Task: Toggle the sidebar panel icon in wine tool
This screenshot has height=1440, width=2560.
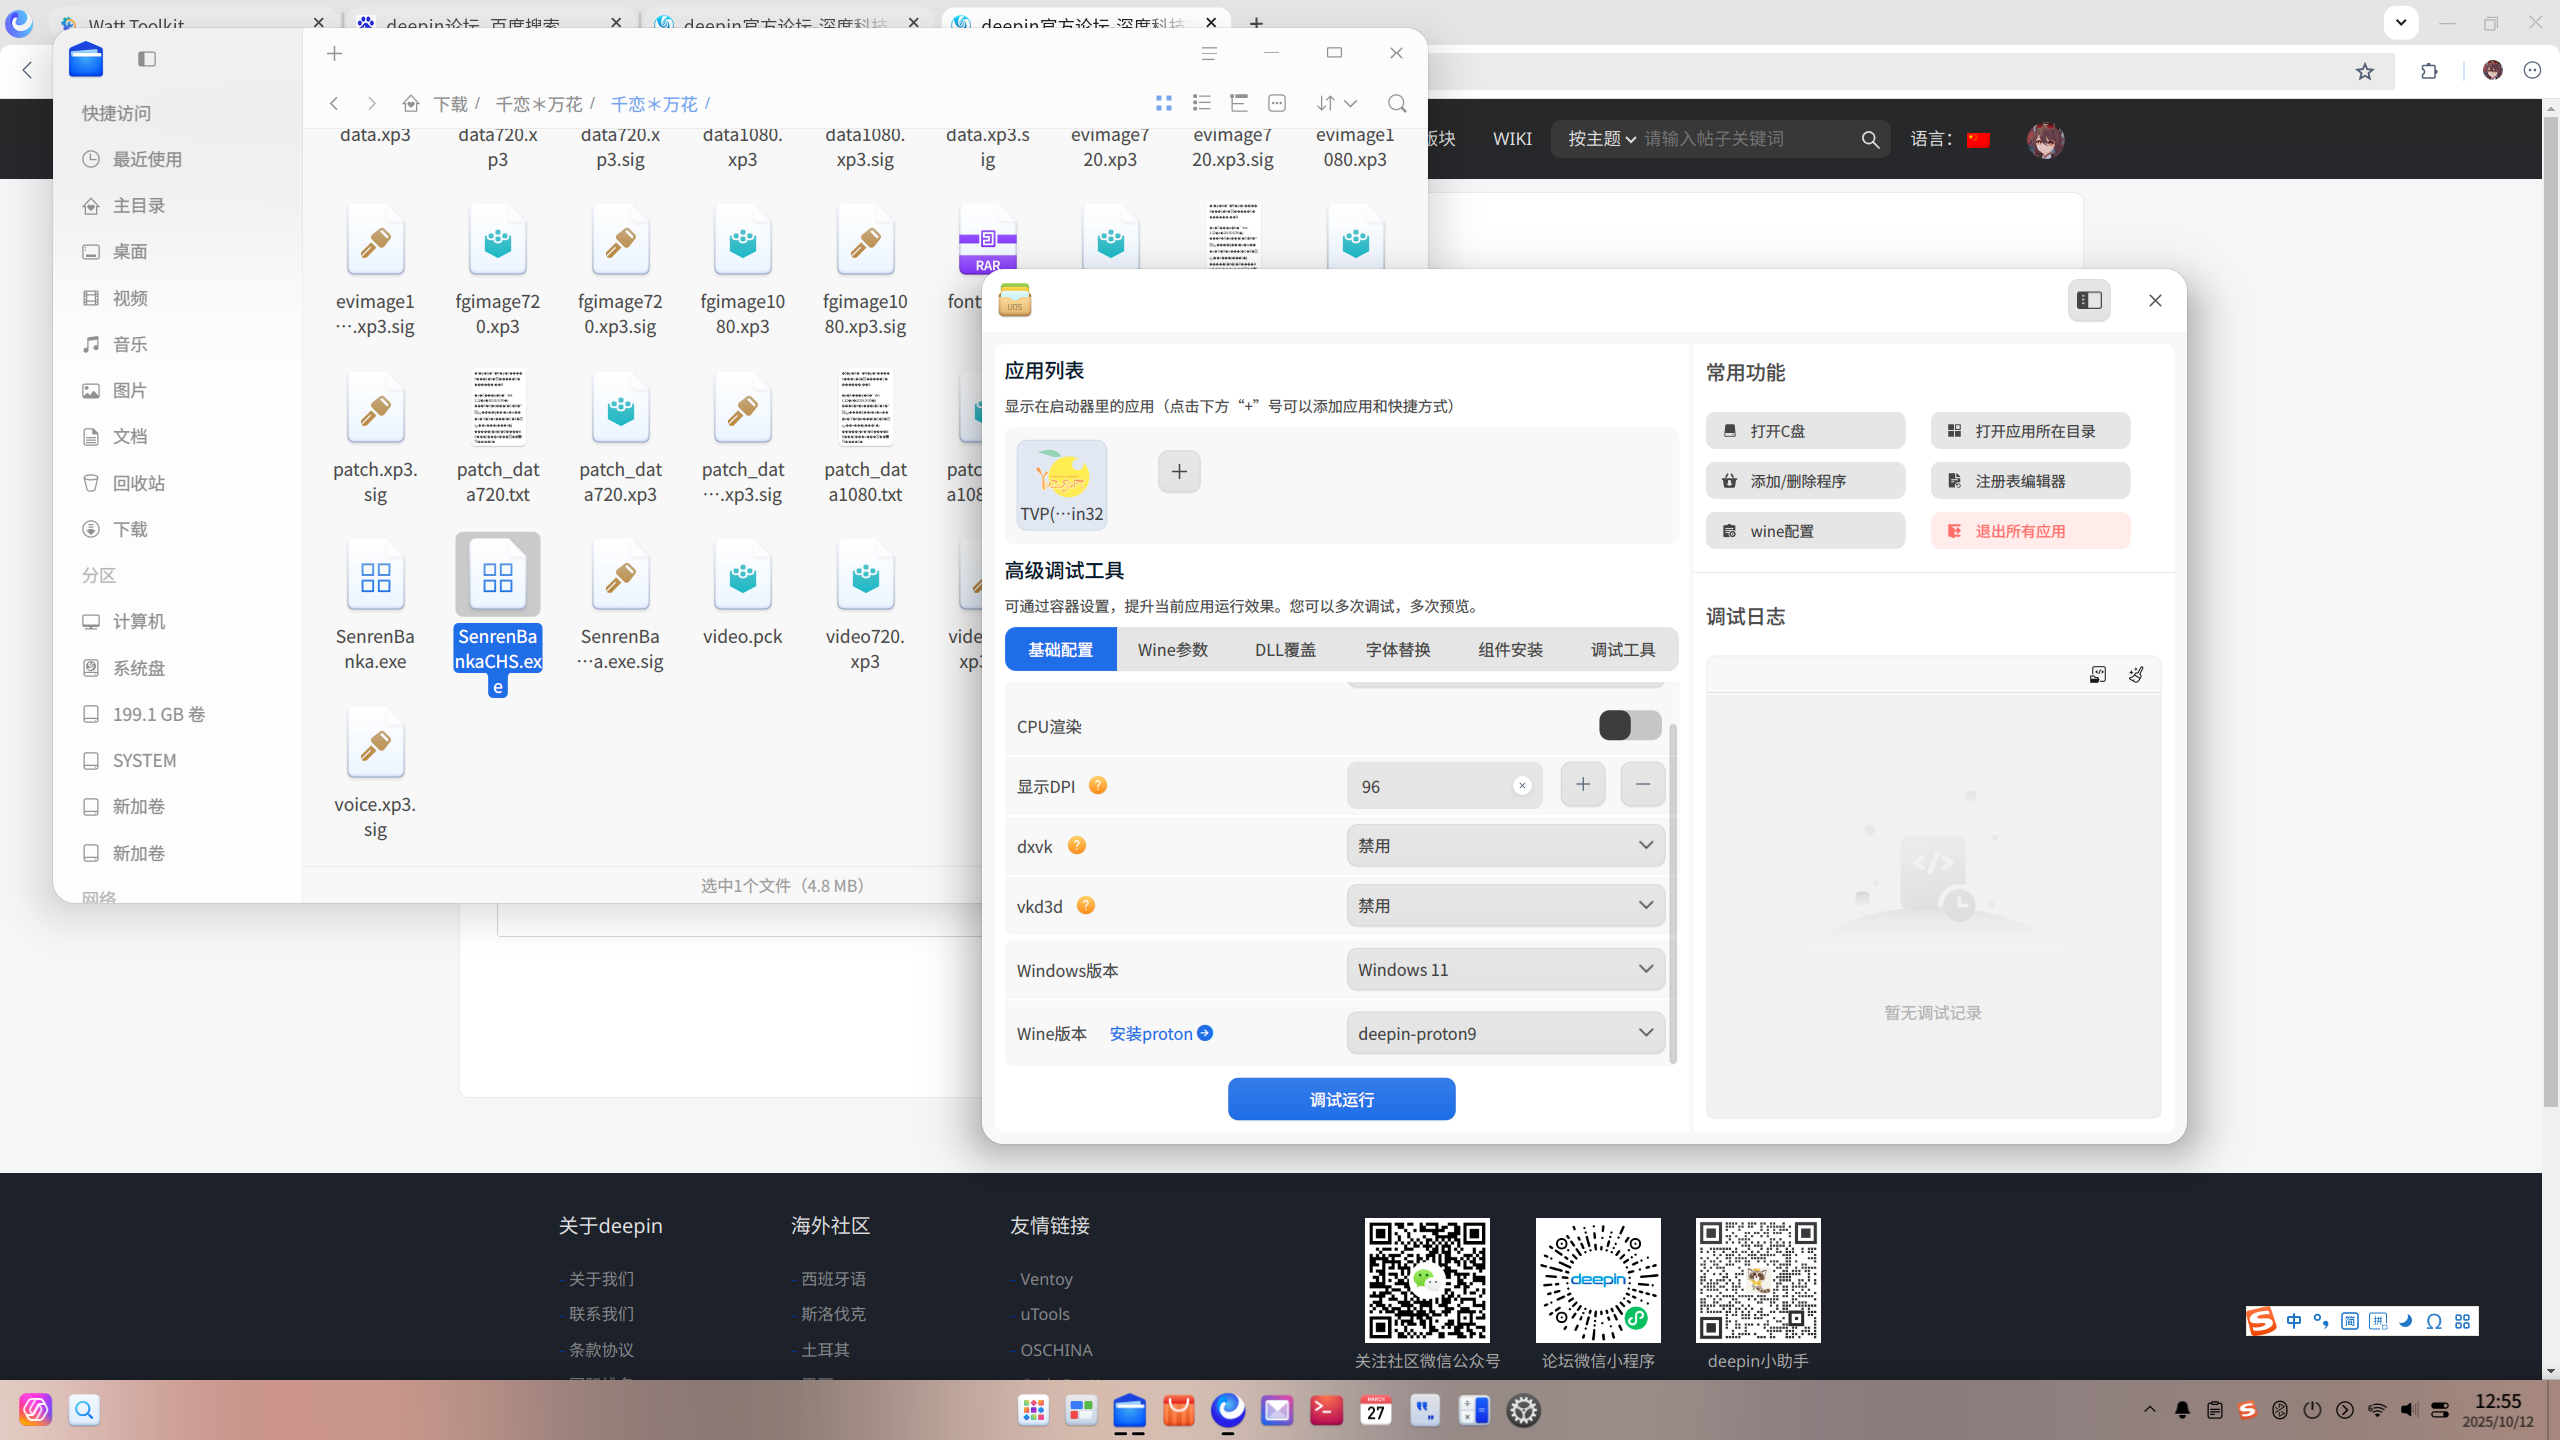Action: coord(2089,300)
